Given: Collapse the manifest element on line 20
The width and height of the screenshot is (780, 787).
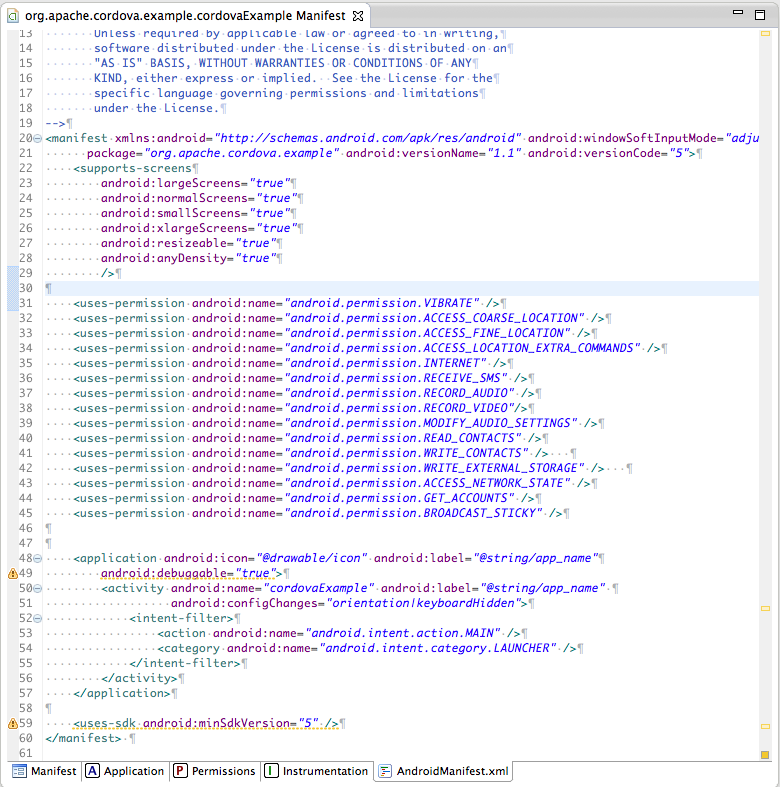Looking at the screenshot, I should [x=37, y=138].
